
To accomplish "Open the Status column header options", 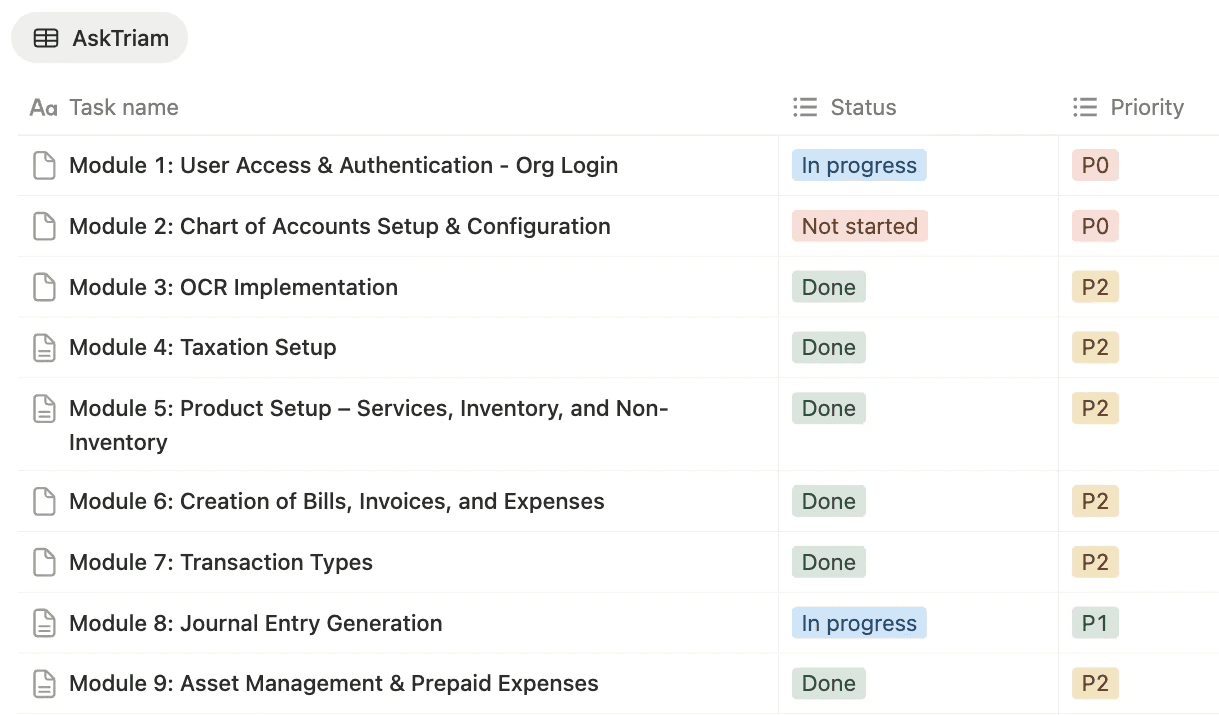I will (x=862, y=108).
